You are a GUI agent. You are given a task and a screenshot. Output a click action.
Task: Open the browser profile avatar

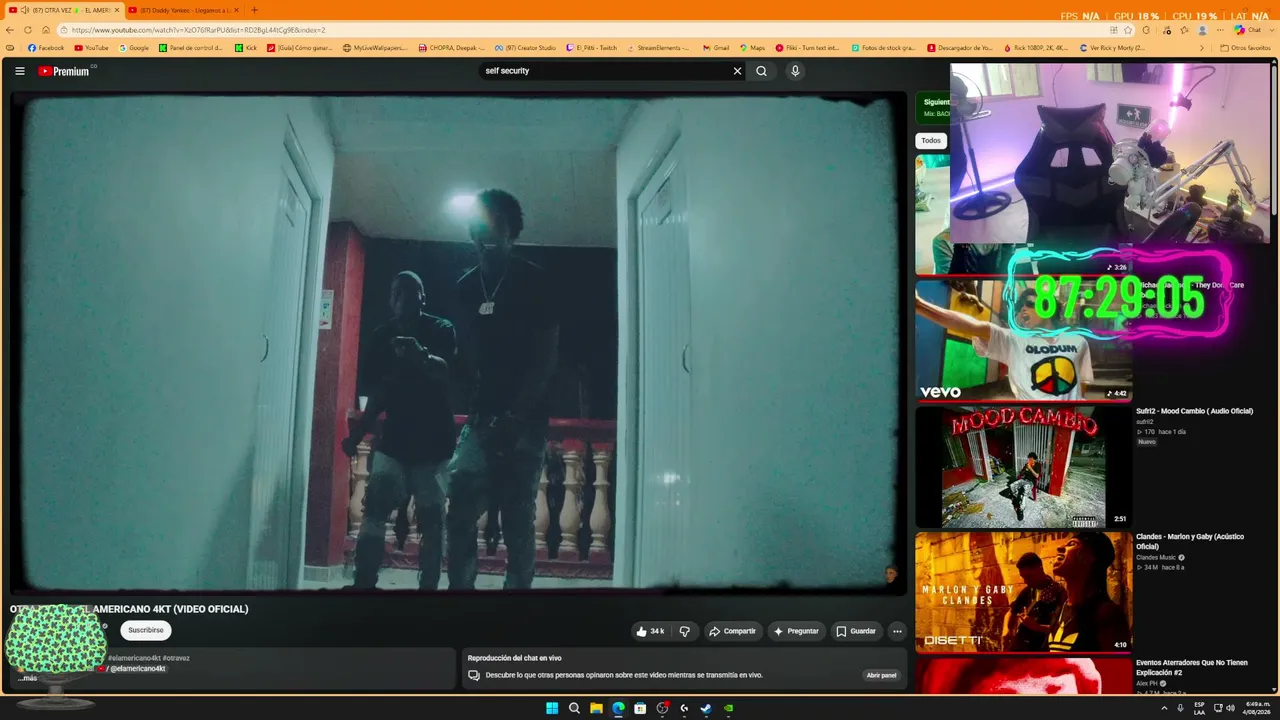[x=1202, y=30]
